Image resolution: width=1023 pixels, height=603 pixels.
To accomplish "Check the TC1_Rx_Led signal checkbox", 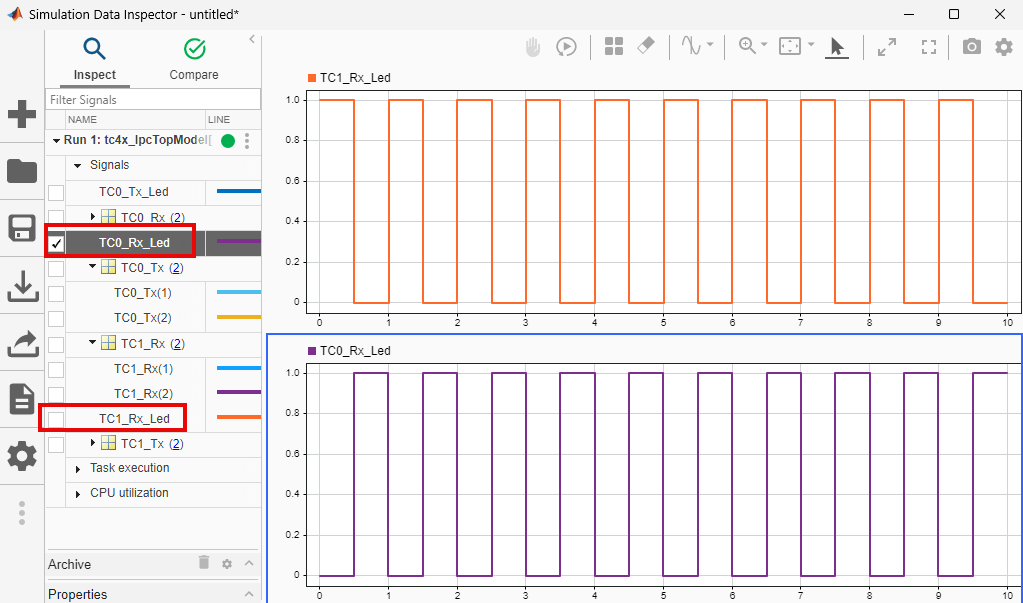I will tap(56, 418).
